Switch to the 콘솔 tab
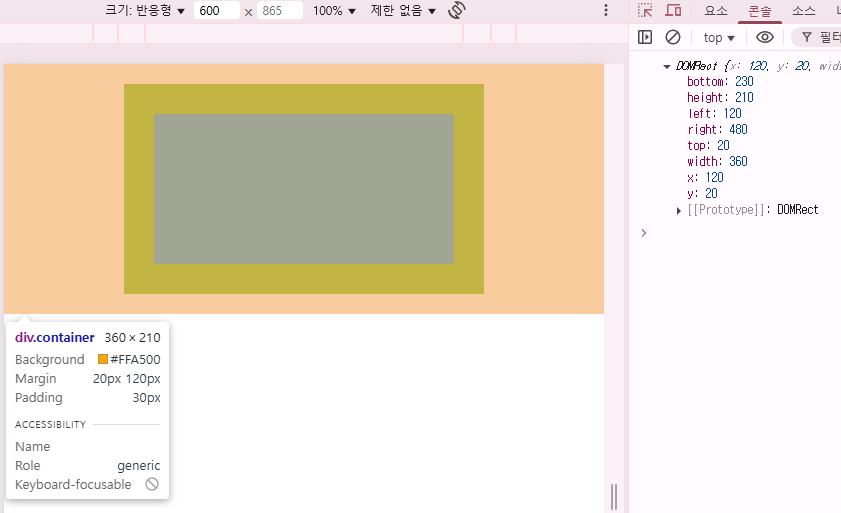 [759, 11]
